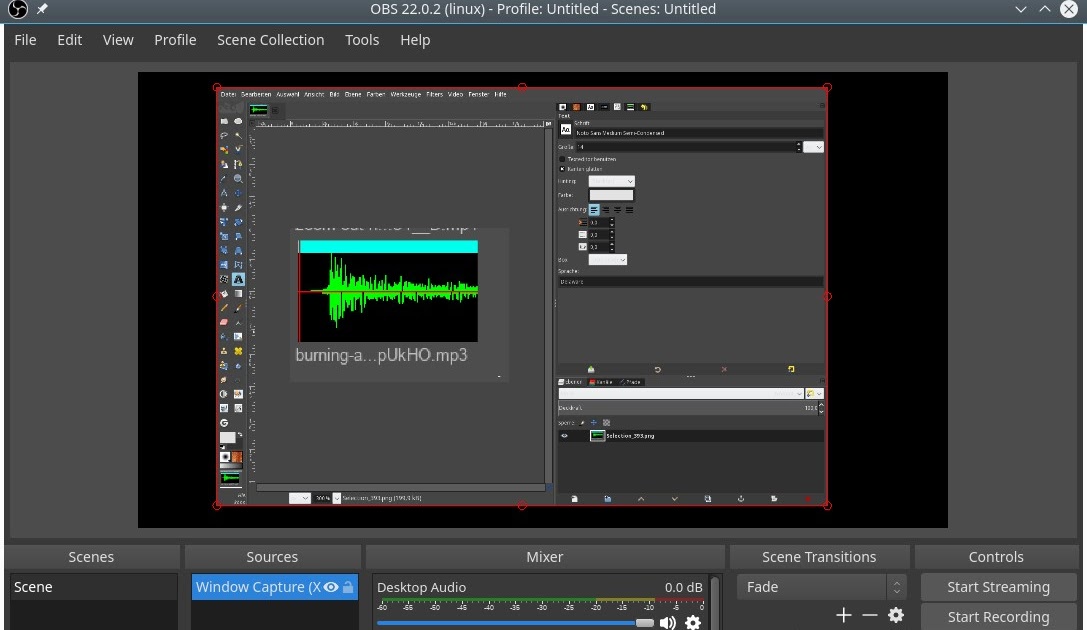Screen dimensions: 1087x630
Task: Click Start Streaming button
Action: (x=998, y=587)
